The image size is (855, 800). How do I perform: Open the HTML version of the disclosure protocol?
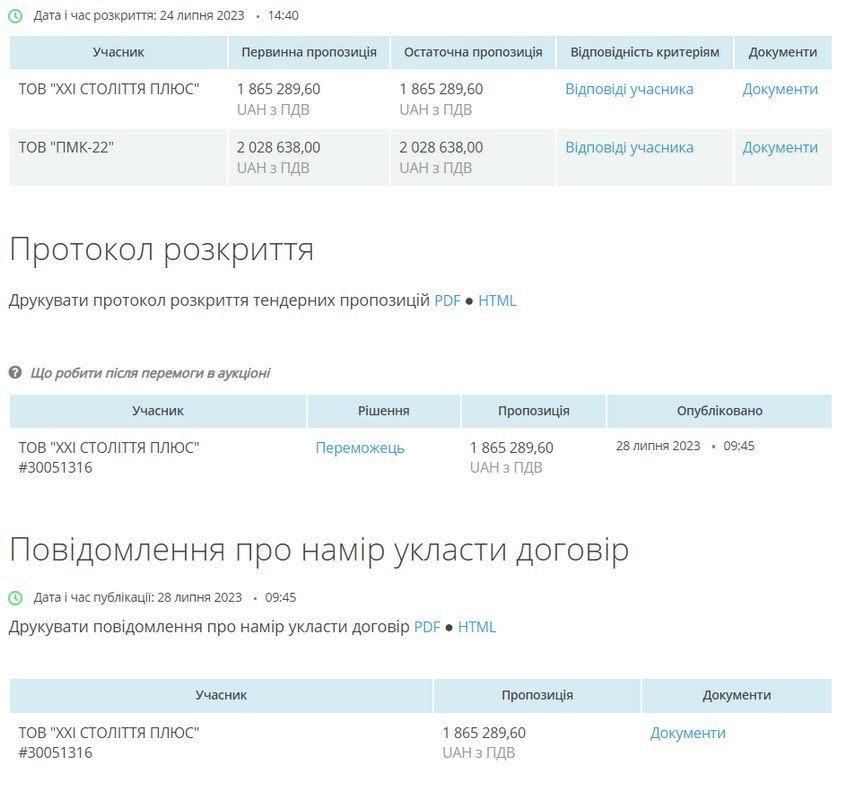coord(499,300)
